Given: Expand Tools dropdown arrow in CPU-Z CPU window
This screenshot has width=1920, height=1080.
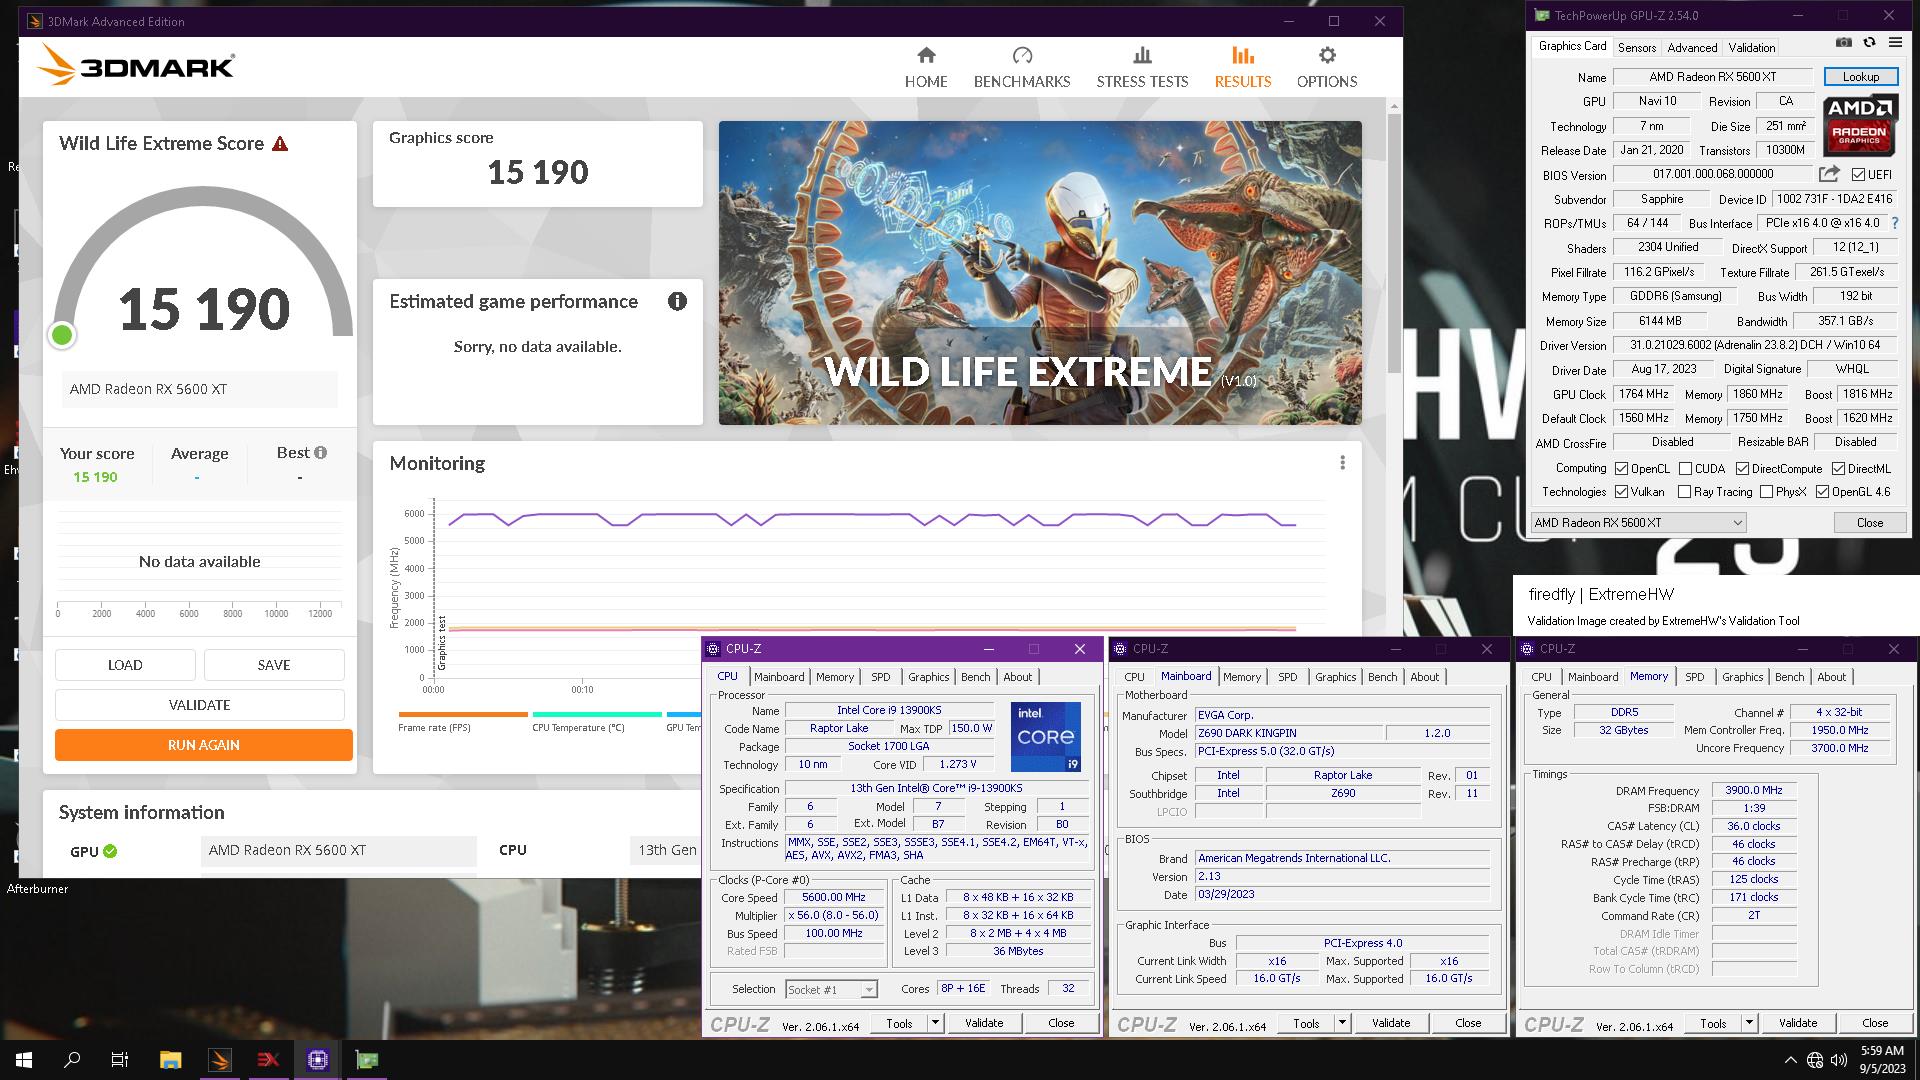Looking at the screenshot, I should [935, 1023].
